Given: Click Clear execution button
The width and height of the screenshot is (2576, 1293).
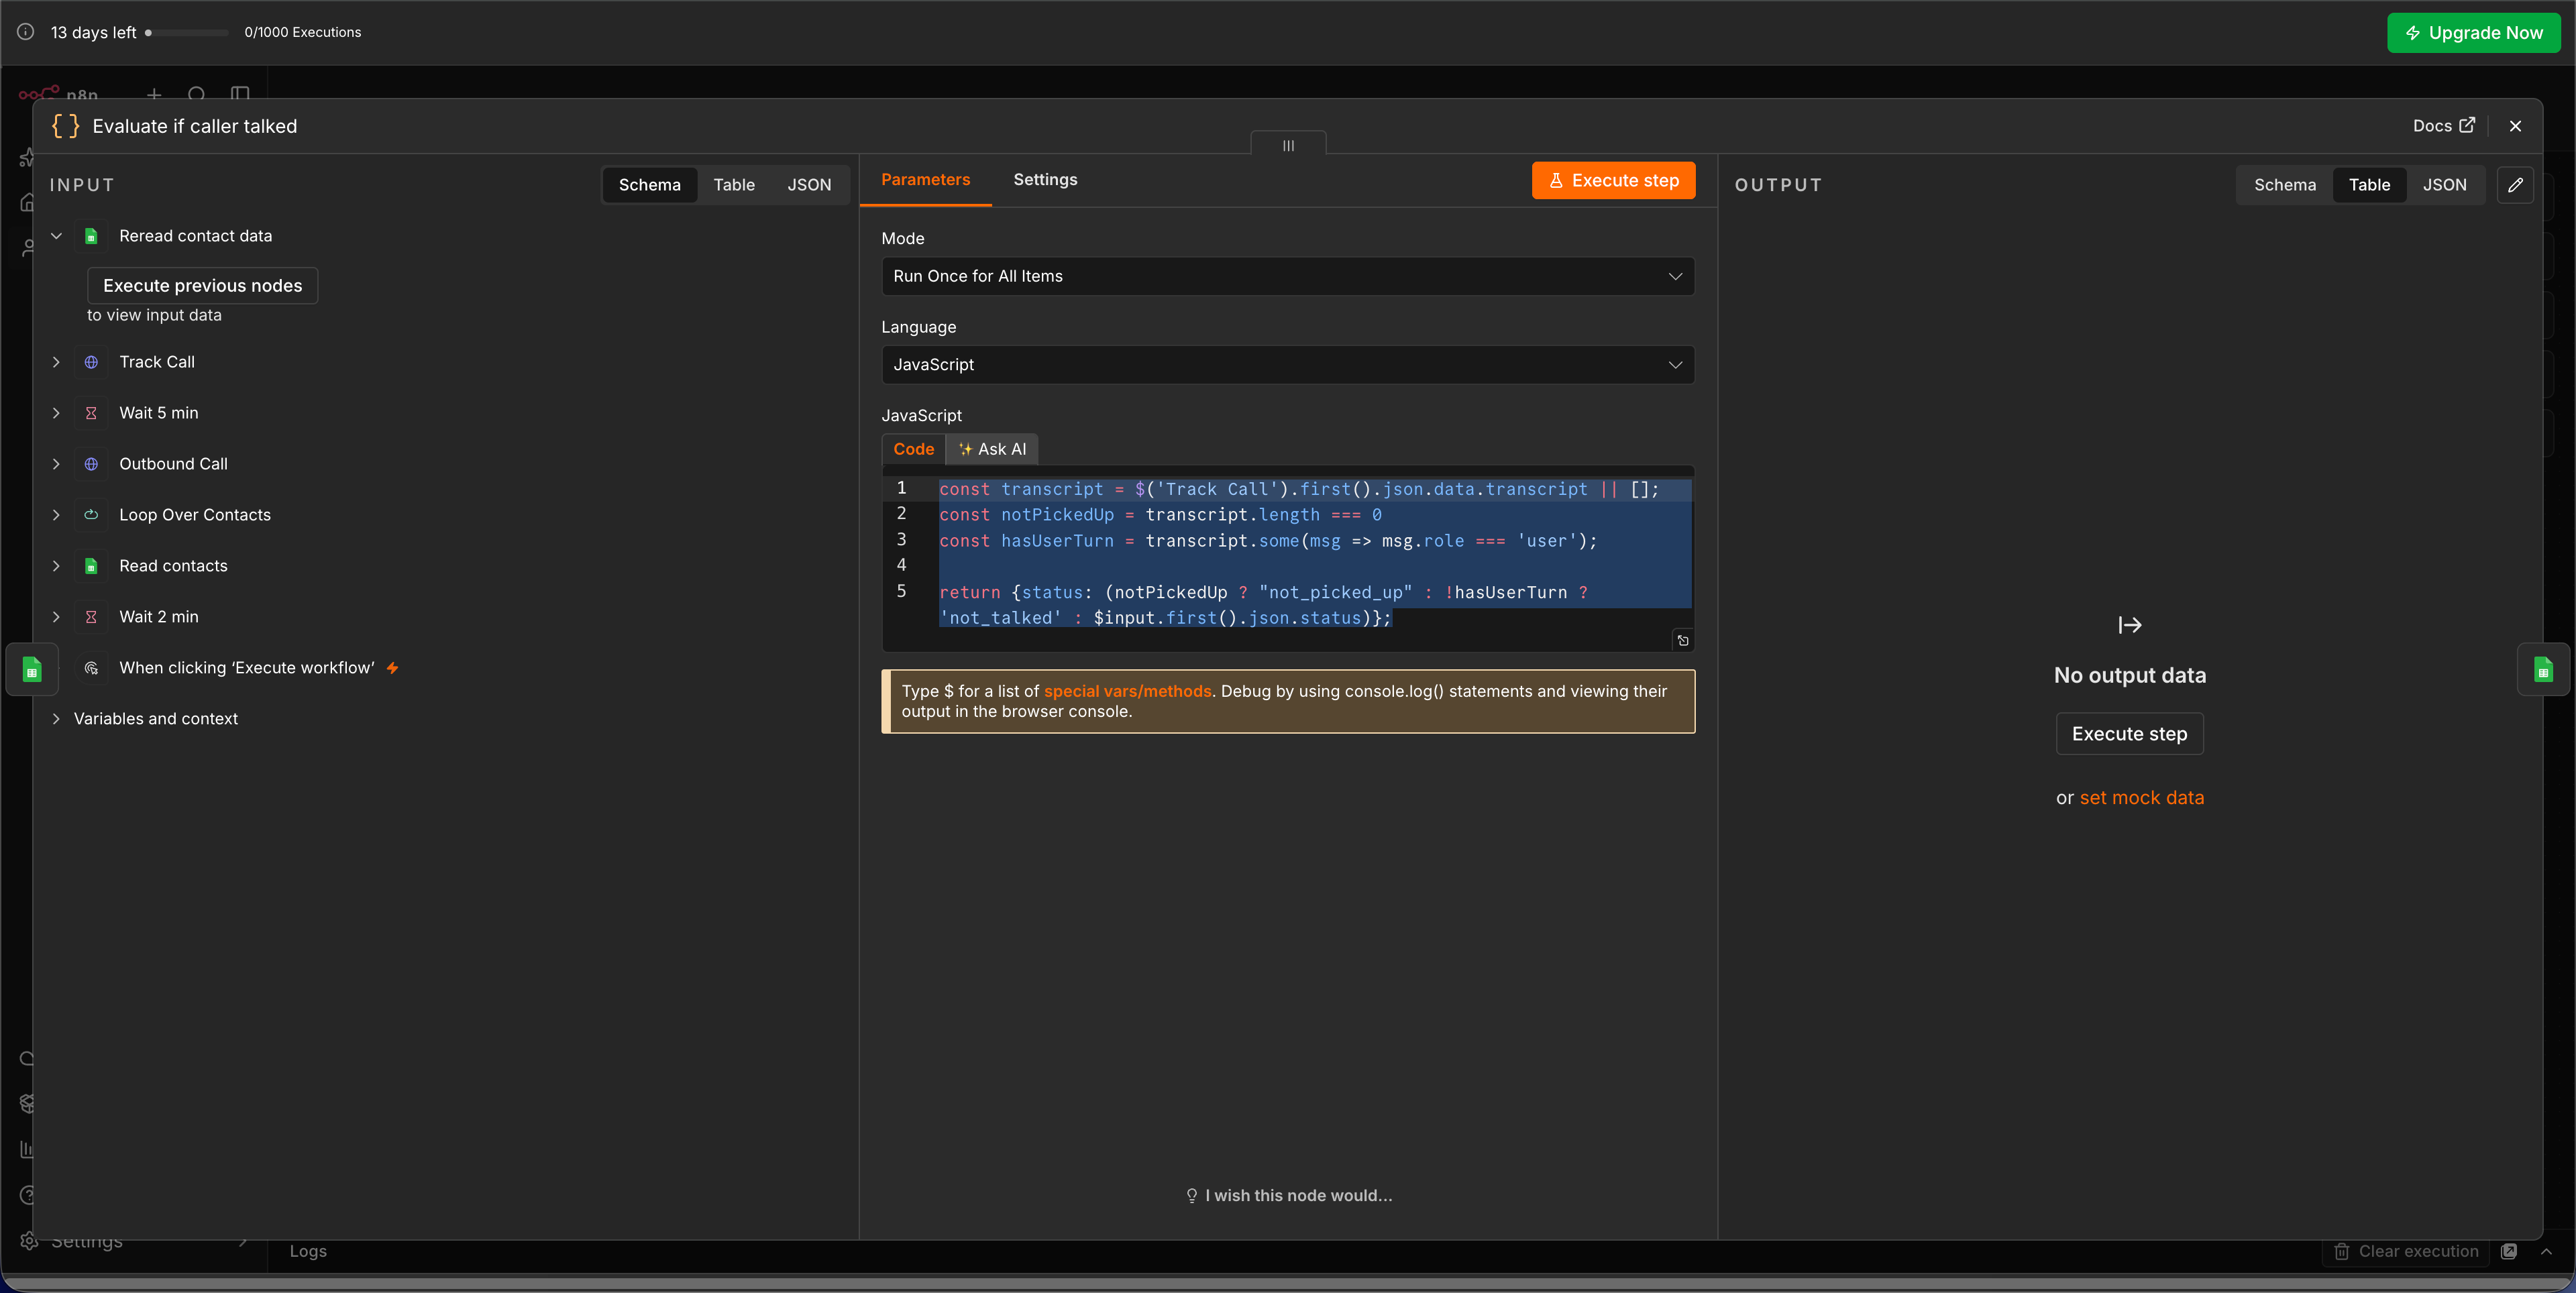Looking at the screenshot, I should (2406, 1251).
